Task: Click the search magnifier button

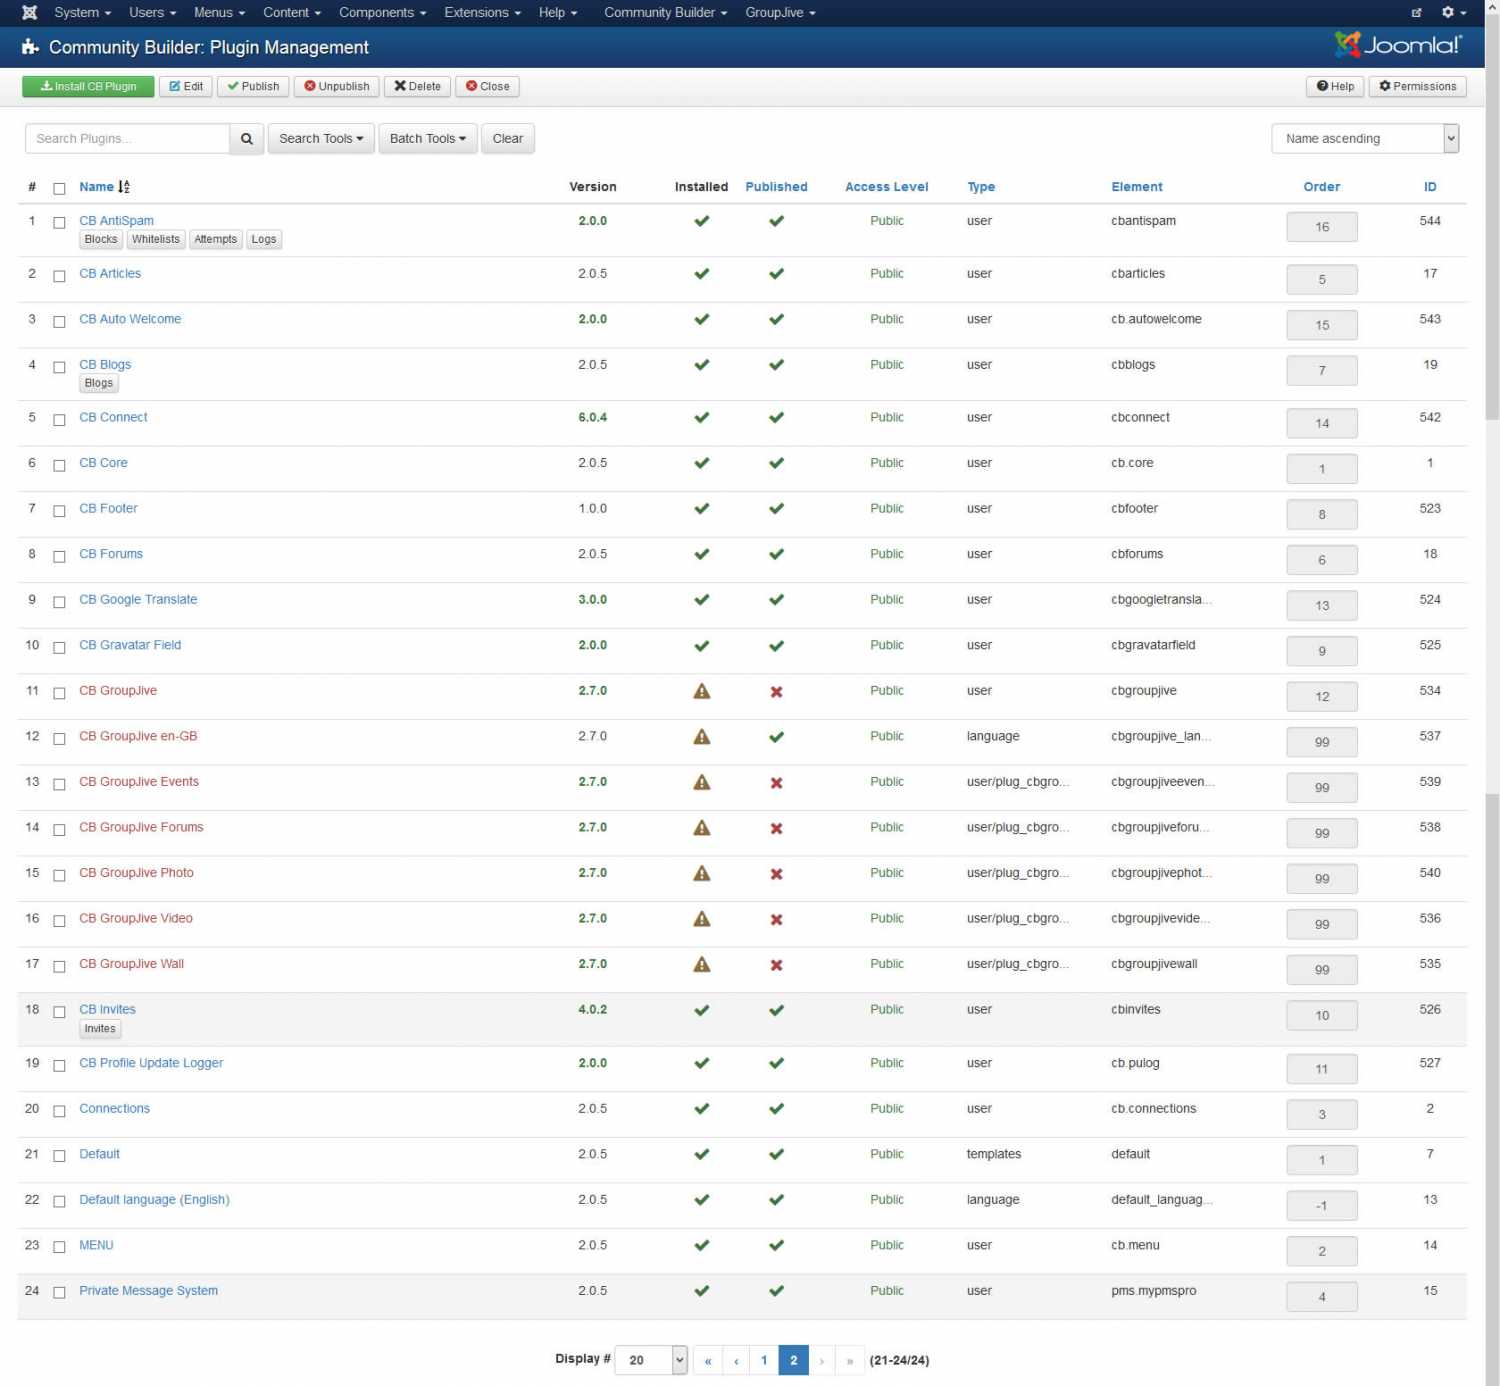Action: pos(247,139)
